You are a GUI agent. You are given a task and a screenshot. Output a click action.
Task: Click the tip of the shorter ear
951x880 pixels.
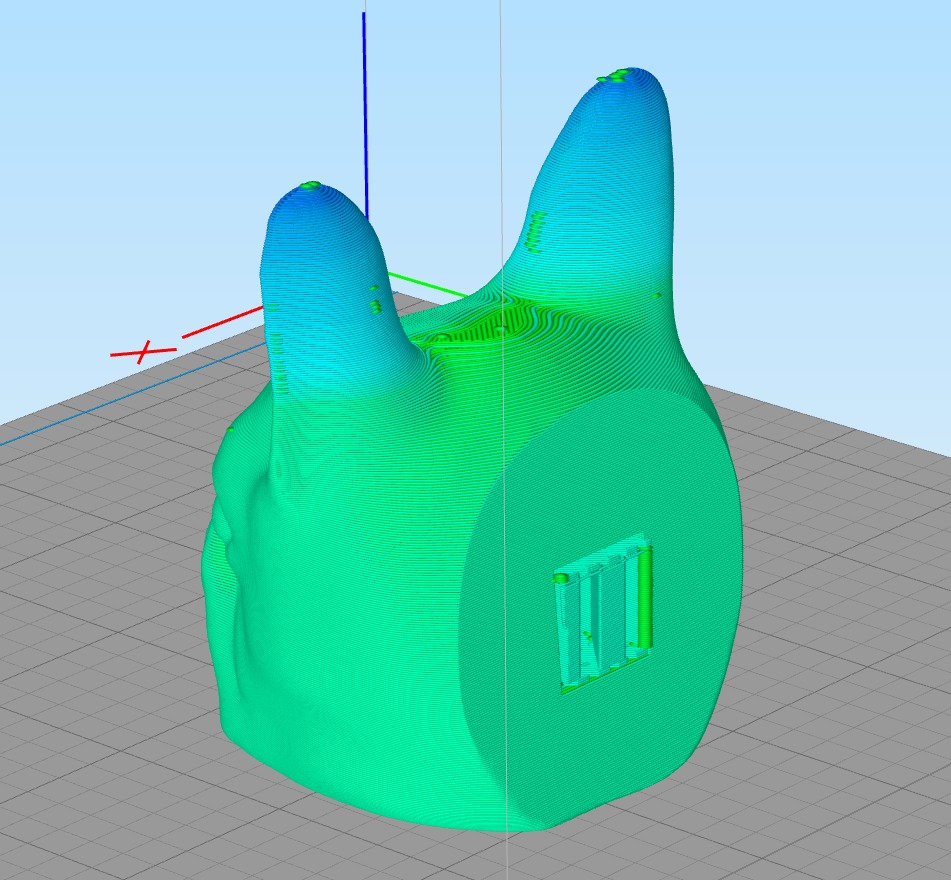pos(312,187)
